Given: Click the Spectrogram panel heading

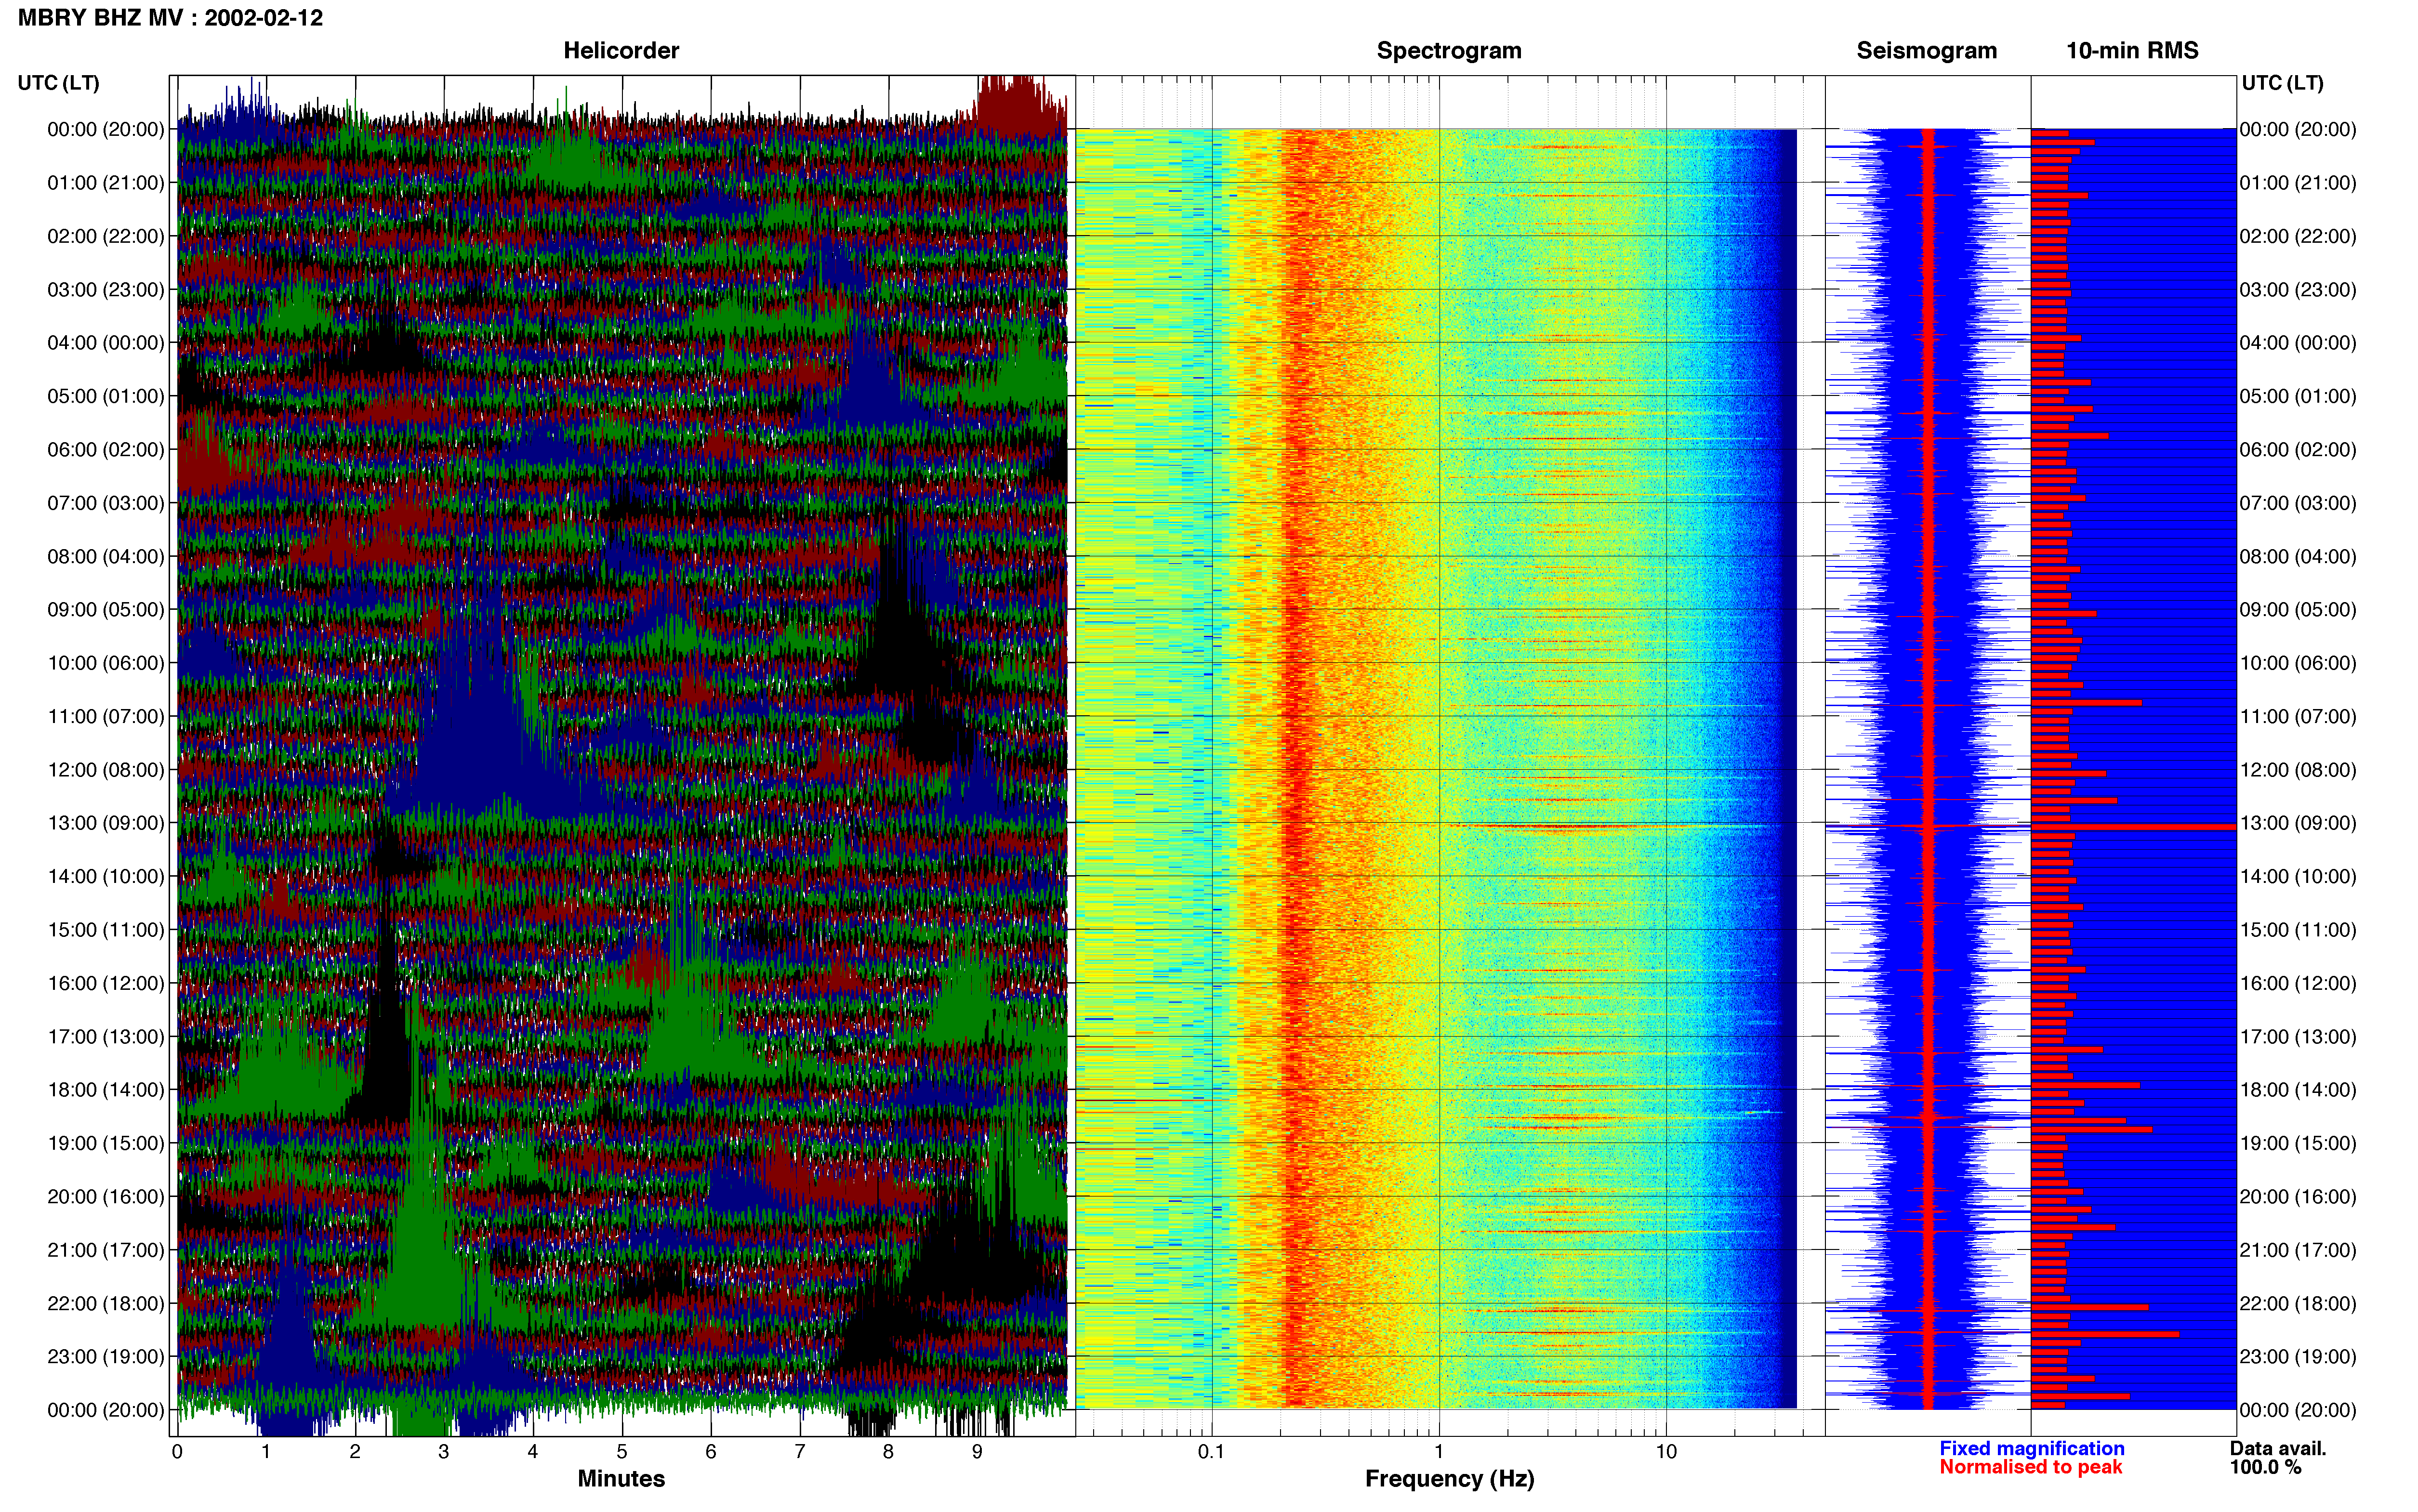Looking at the screenshot, I should [x=1449, y=50].
